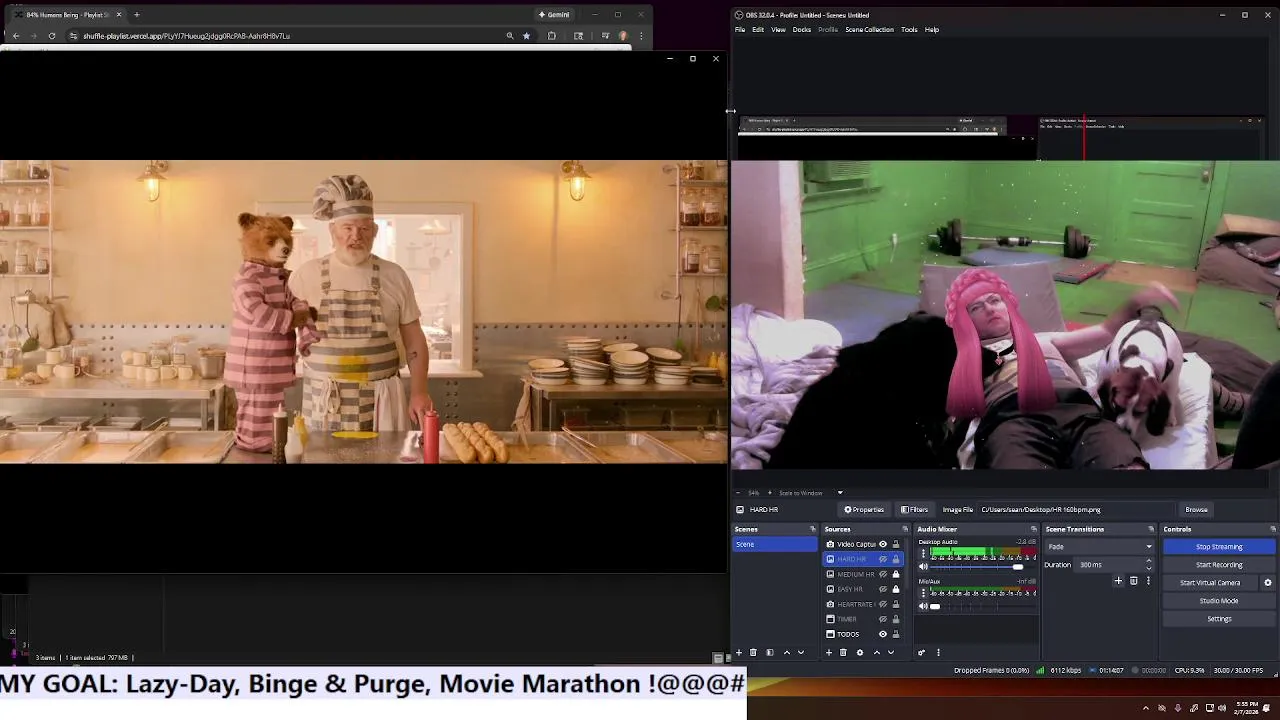Toggle visibility of Video Capture source
This screenshot has width=1280, height=720.
coord(883,544)
